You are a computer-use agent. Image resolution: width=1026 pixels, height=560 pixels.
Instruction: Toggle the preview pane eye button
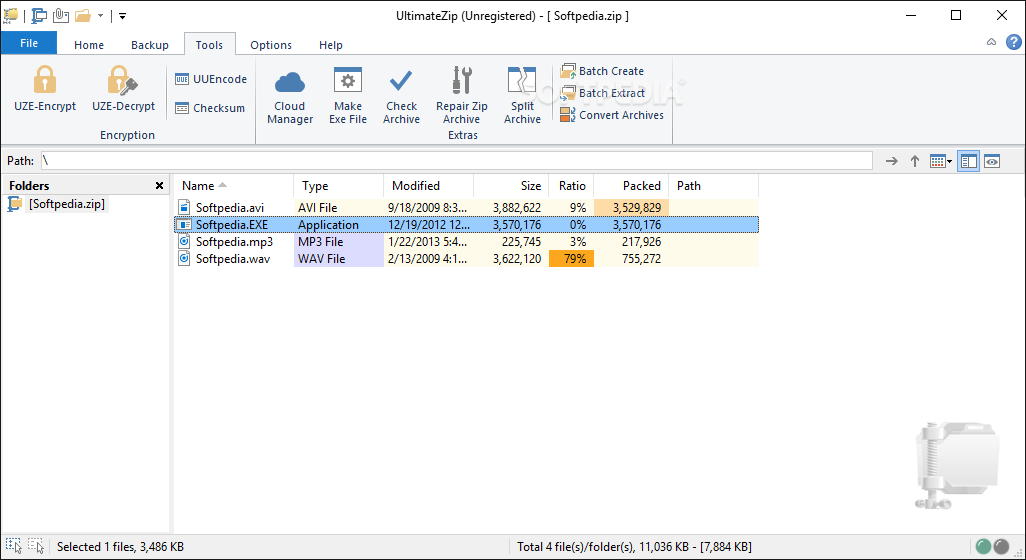[992, 161]
